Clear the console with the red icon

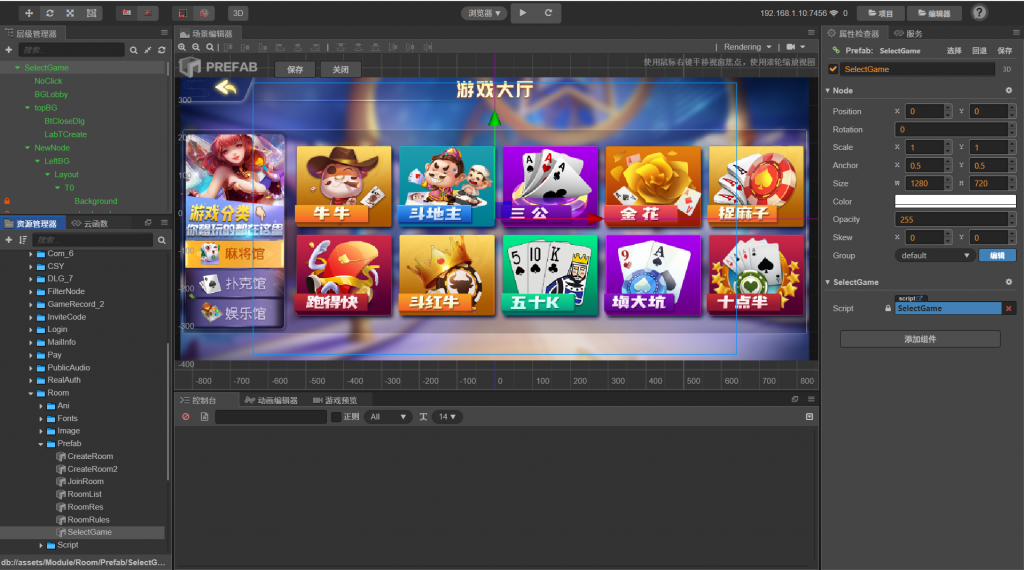185,416
